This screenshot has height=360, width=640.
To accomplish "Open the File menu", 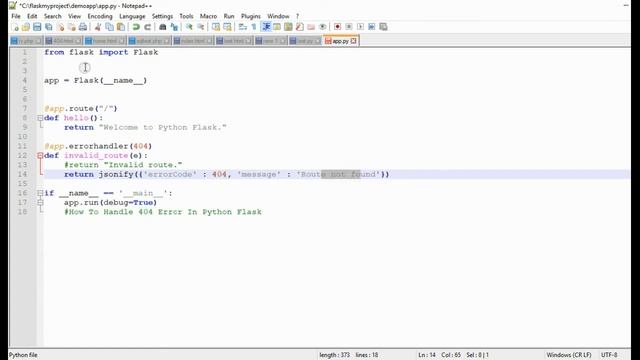I will [16, 16].
